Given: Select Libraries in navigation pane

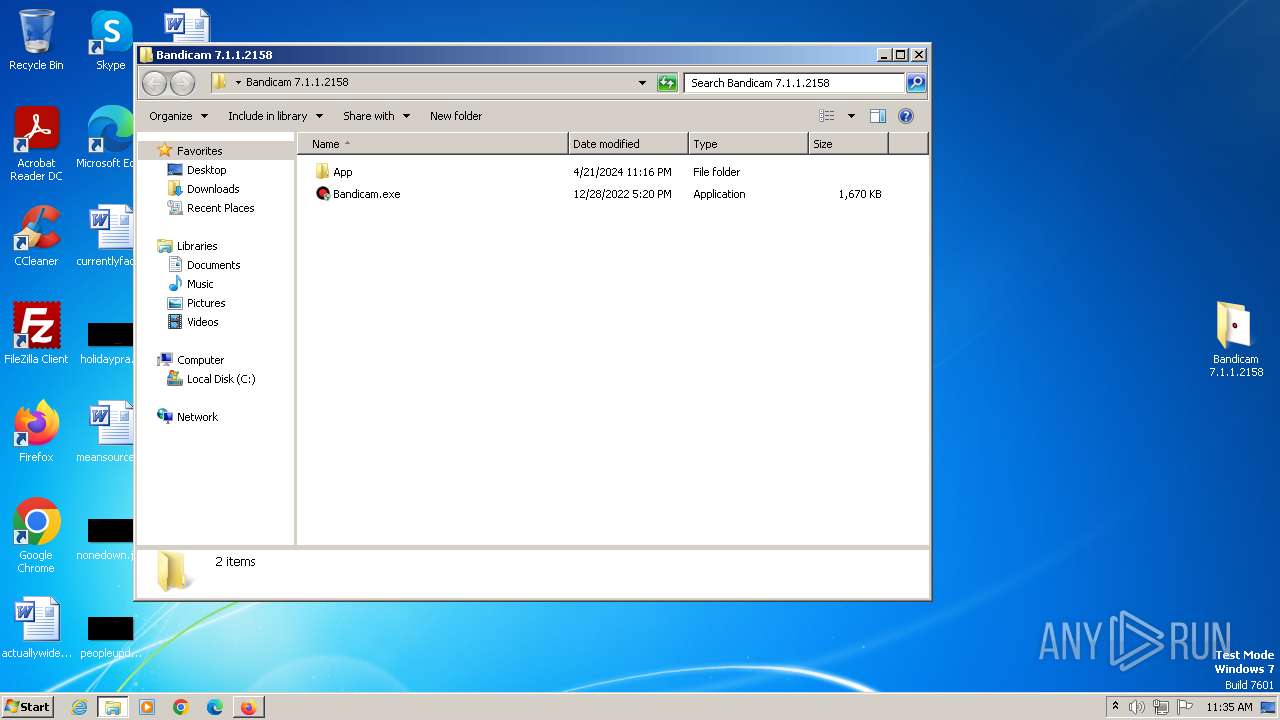Looking at the screenshot, I should tap(197, 246).
